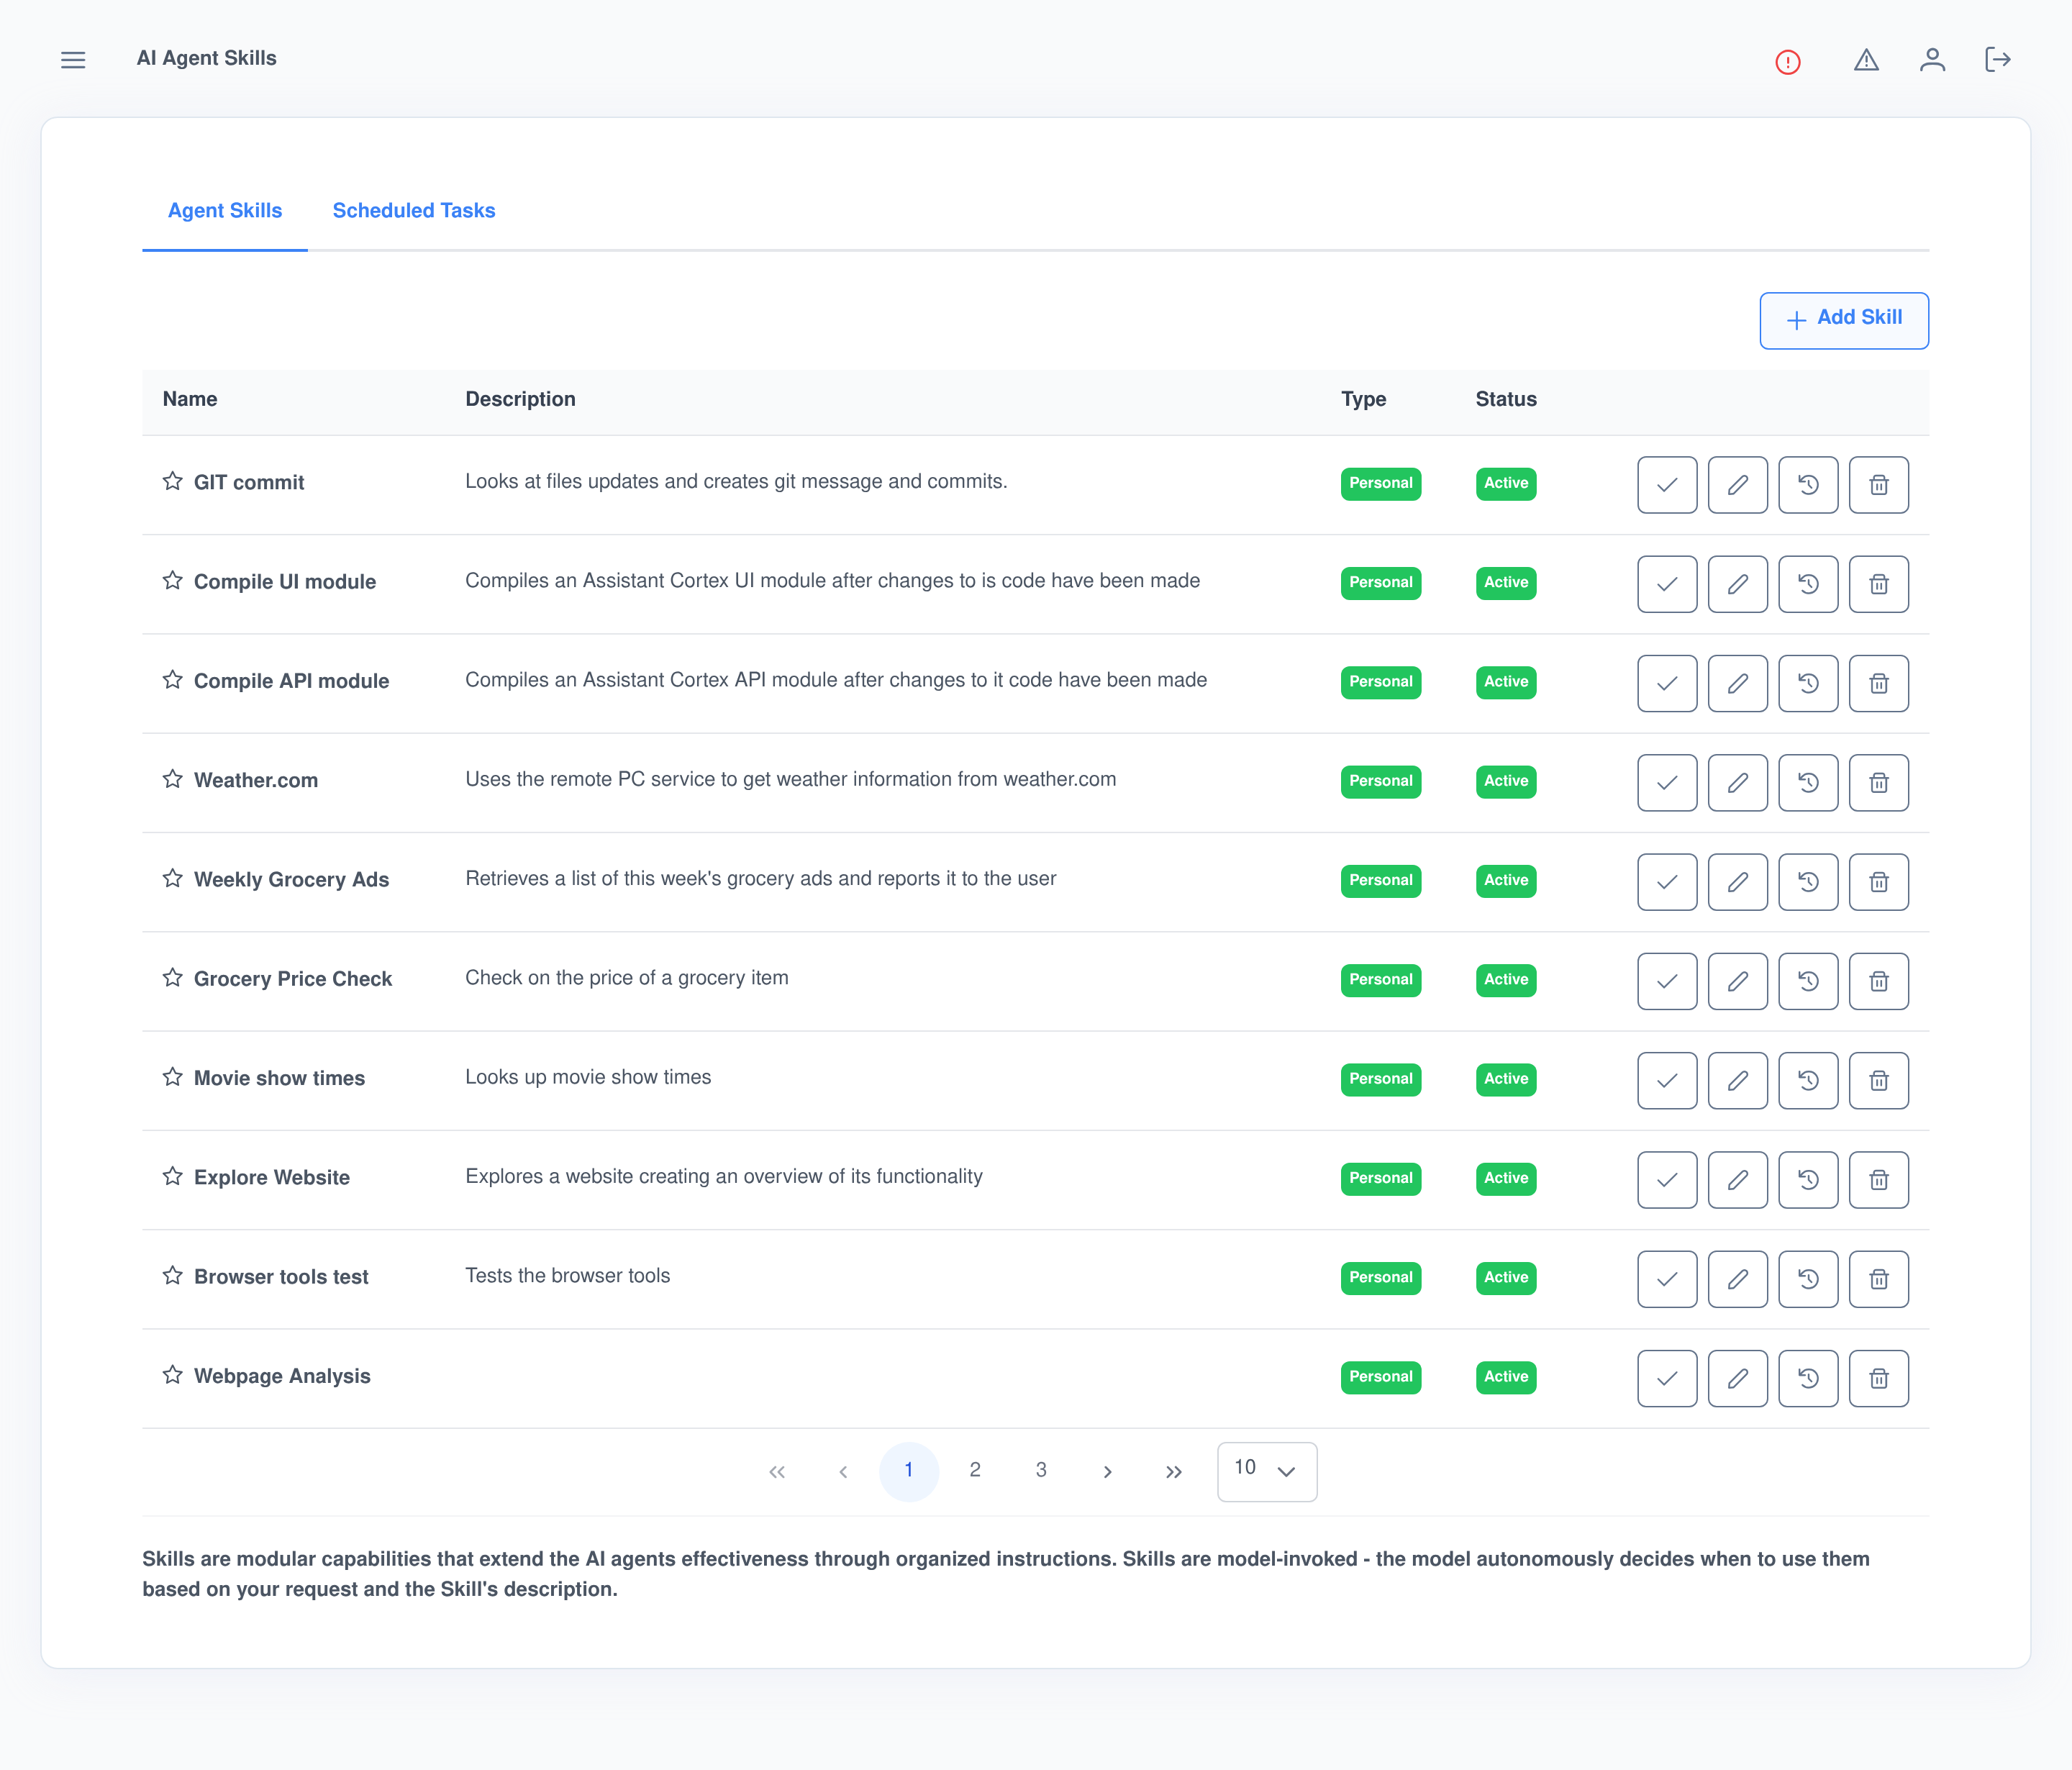Delete the Explore Website skill
The image size is (2072, 1770).
(1879, 1180)
